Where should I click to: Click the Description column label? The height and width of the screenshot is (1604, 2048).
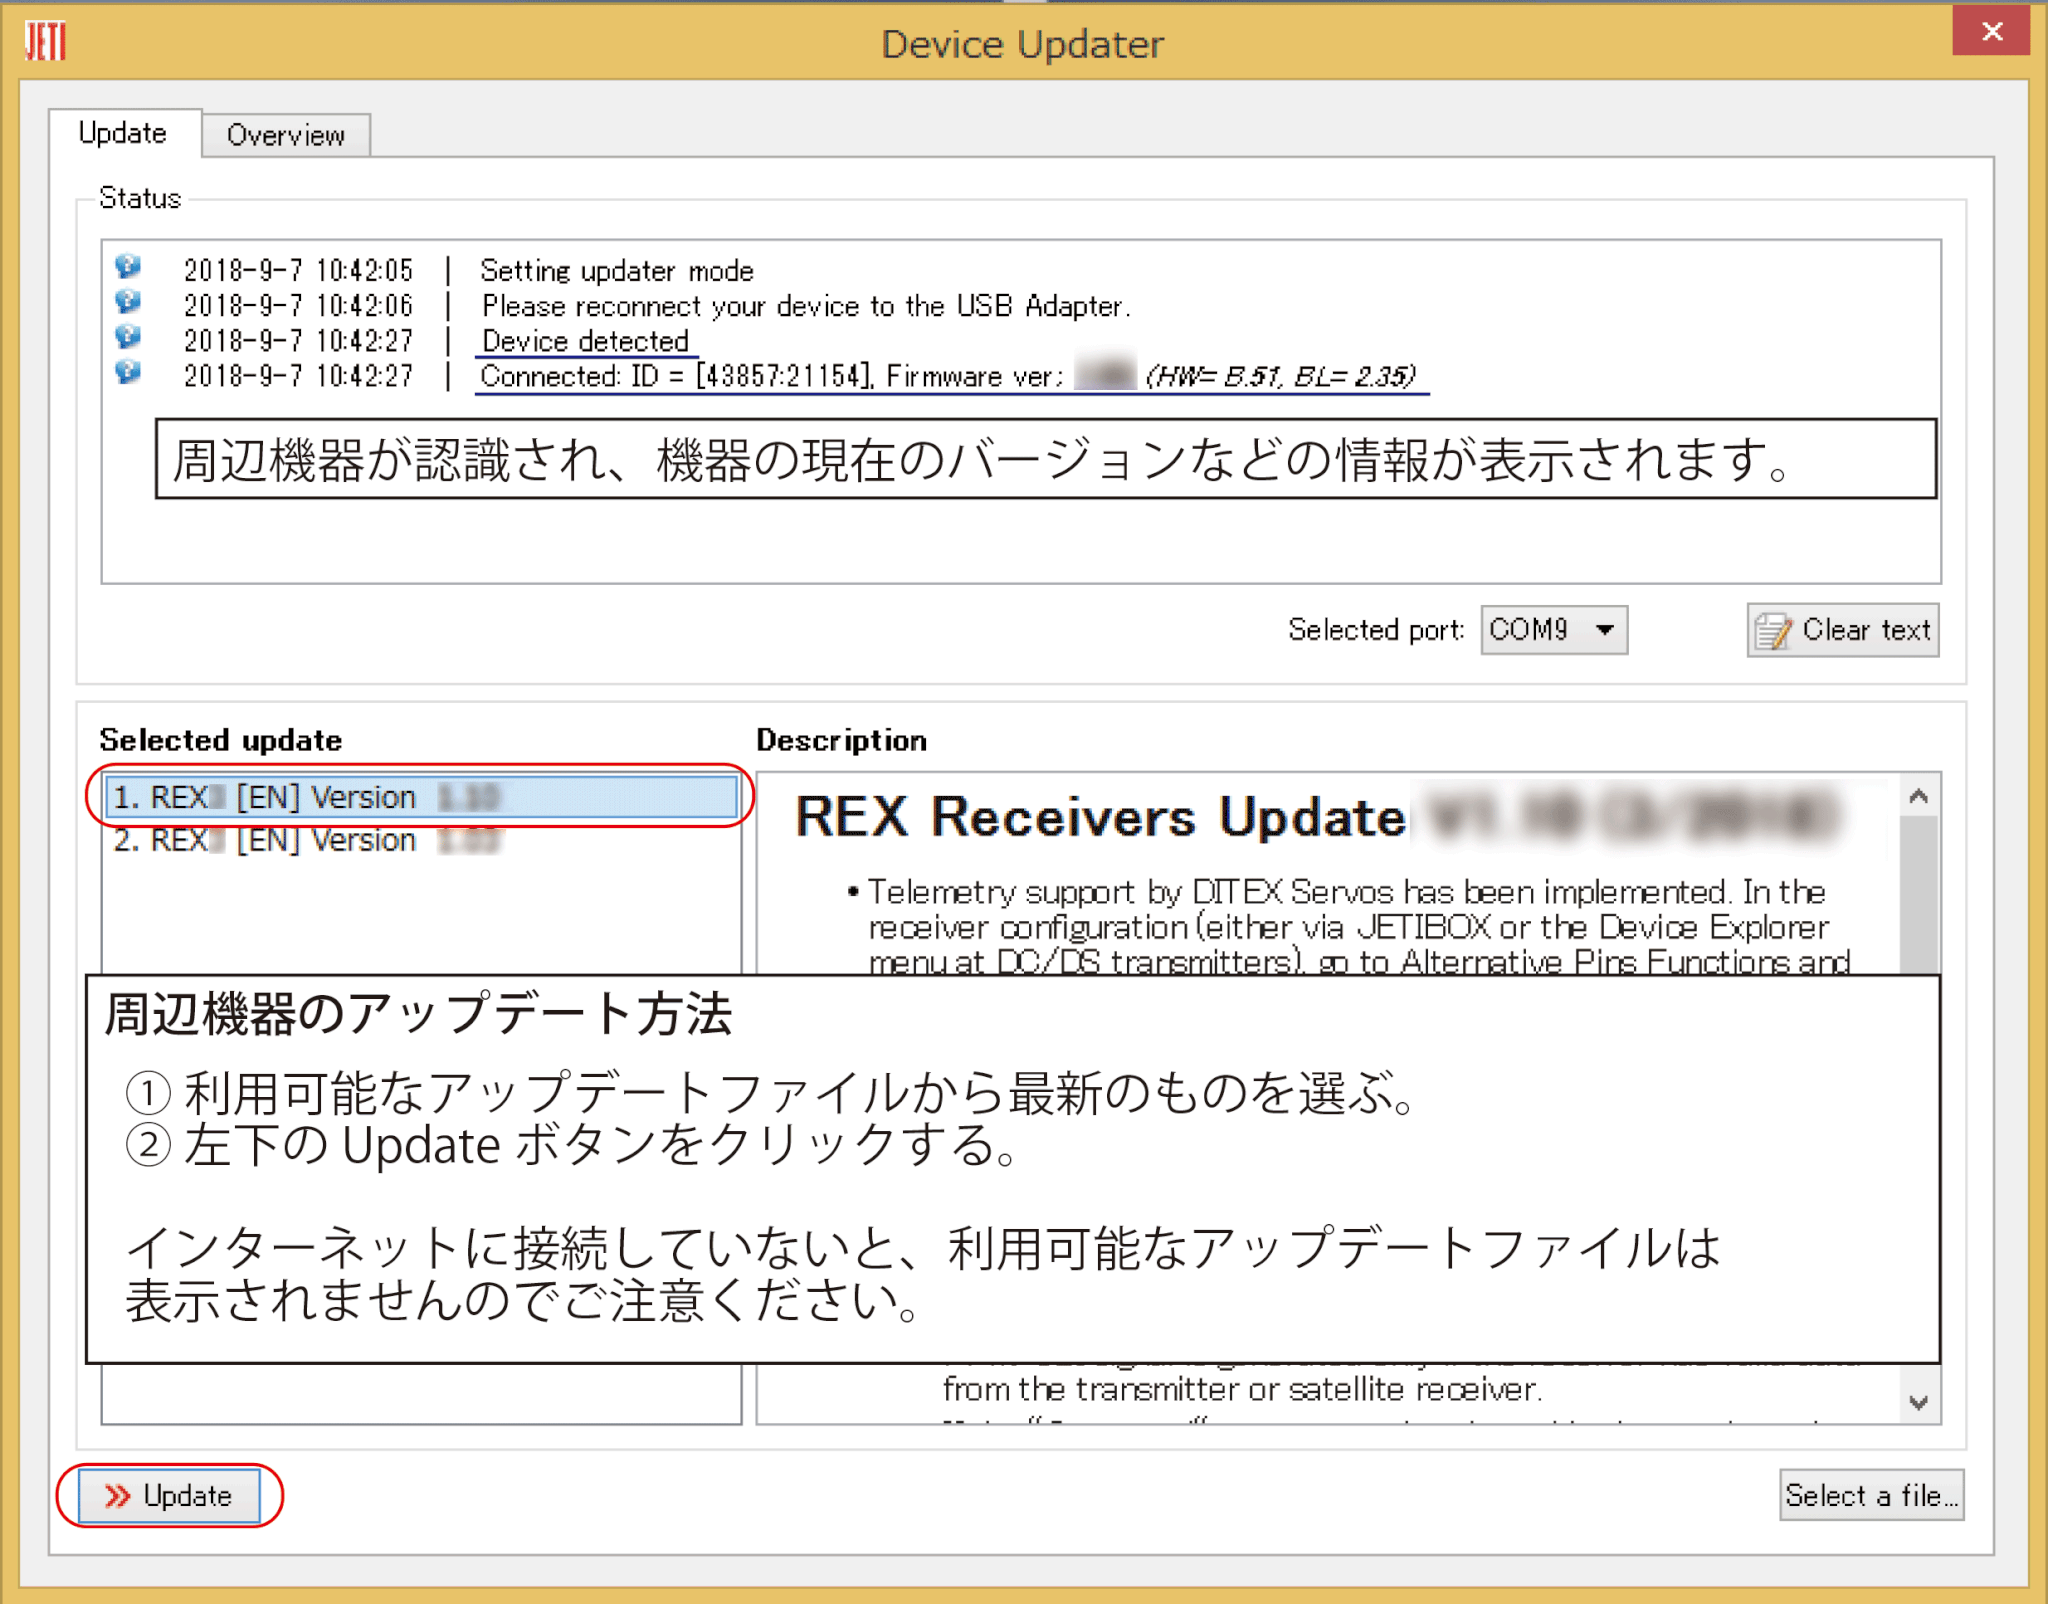[842, 740]
